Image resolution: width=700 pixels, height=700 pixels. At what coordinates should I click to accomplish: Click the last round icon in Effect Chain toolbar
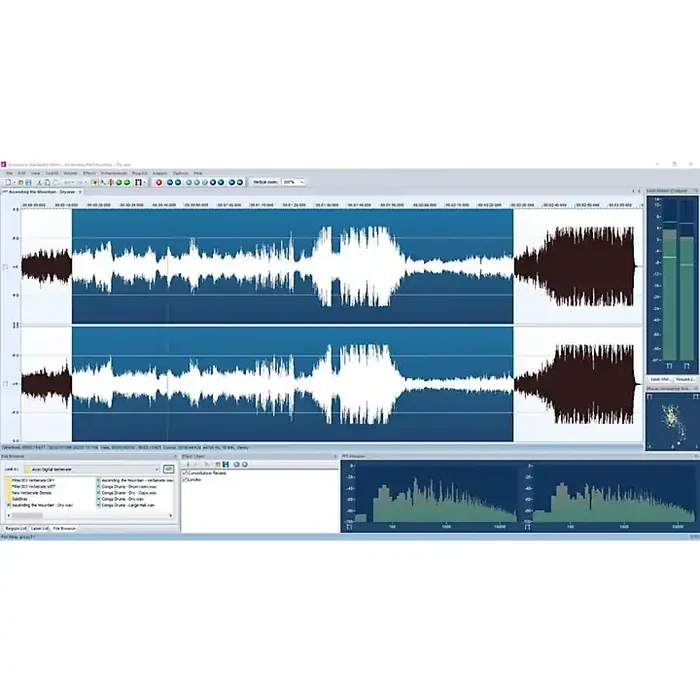click(244, 464)
